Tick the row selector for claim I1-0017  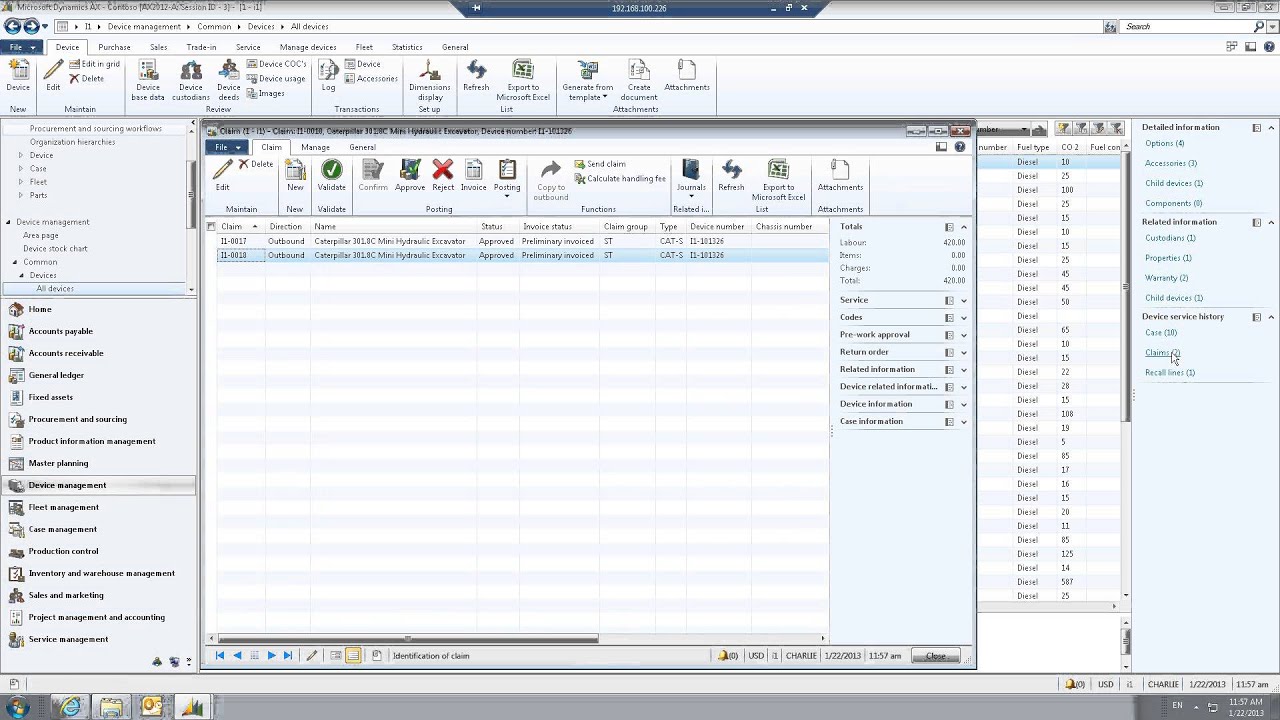pyautogui.click(x=211, y=241)
